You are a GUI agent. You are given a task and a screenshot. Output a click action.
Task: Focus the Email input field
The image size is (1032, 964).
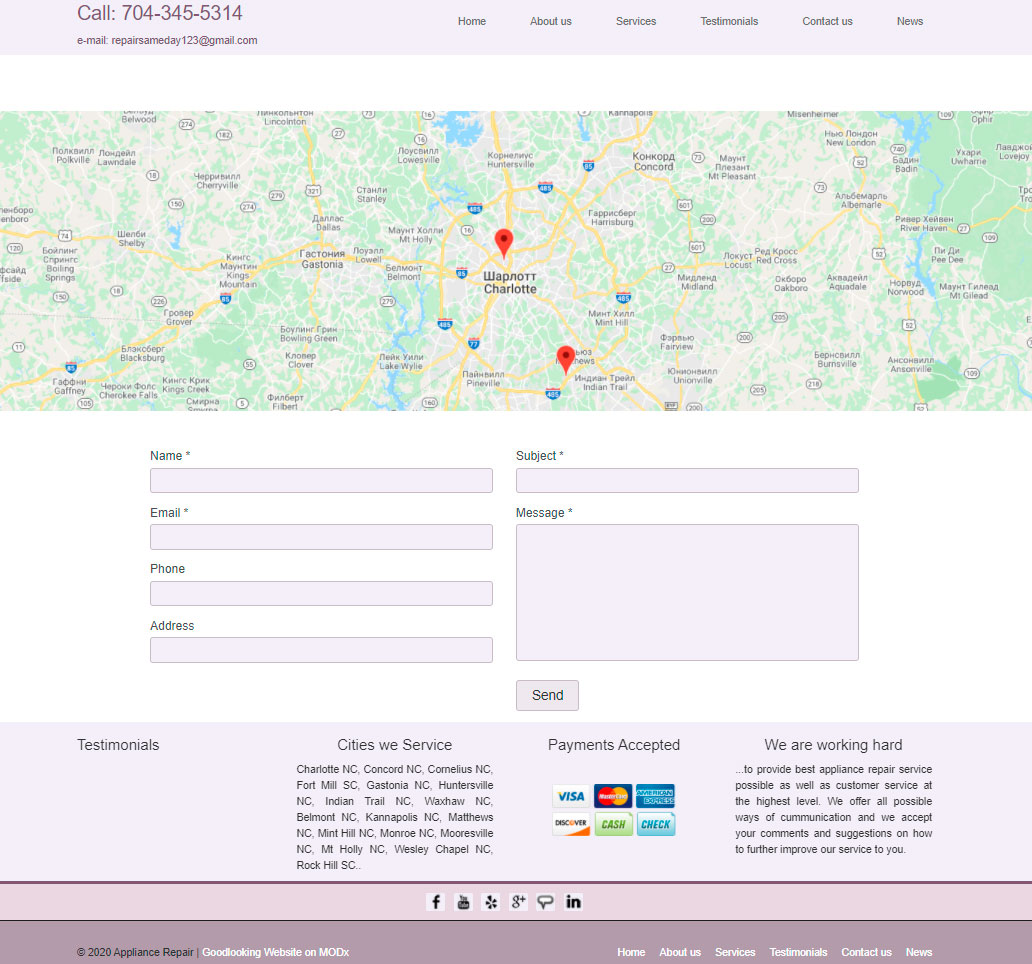click(321, 537)
